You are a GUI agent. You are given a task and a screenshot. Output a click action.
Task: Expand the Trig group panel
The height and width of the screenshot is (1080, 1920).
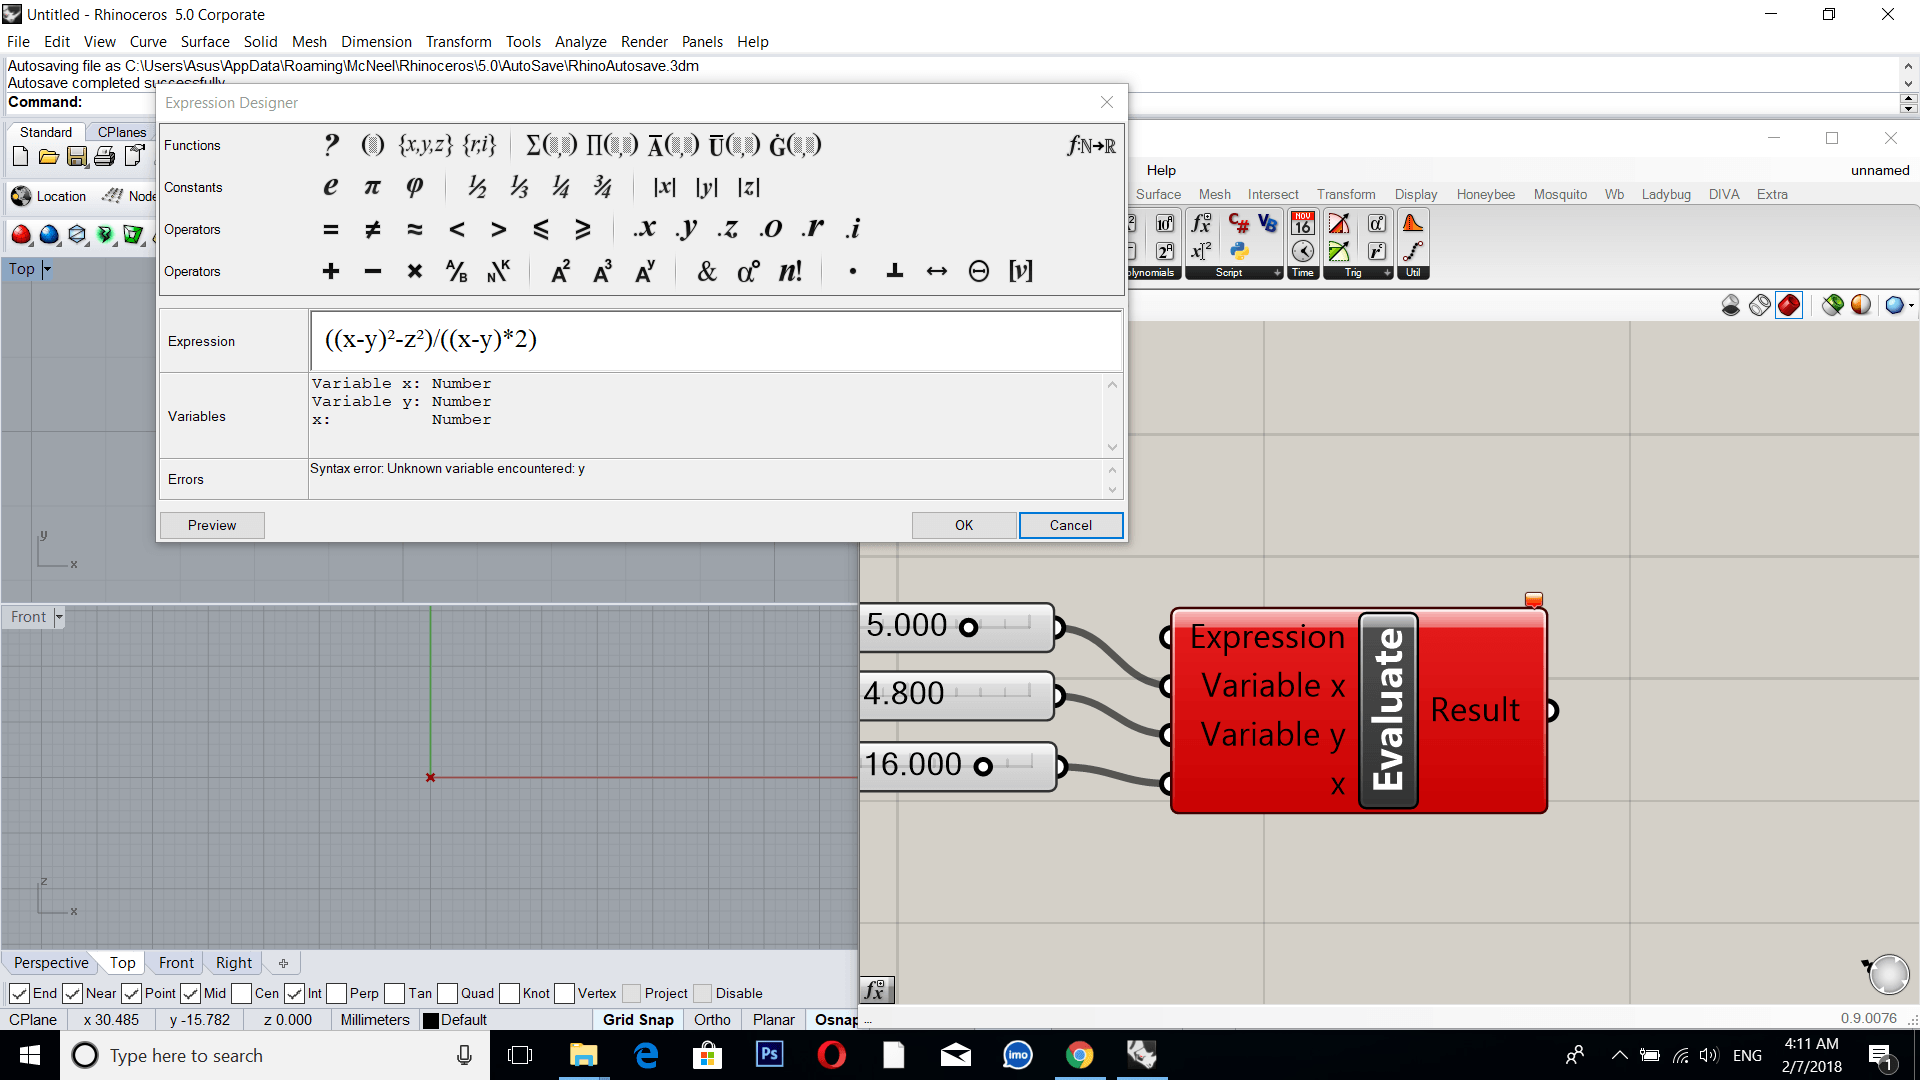coord(1358,273)
